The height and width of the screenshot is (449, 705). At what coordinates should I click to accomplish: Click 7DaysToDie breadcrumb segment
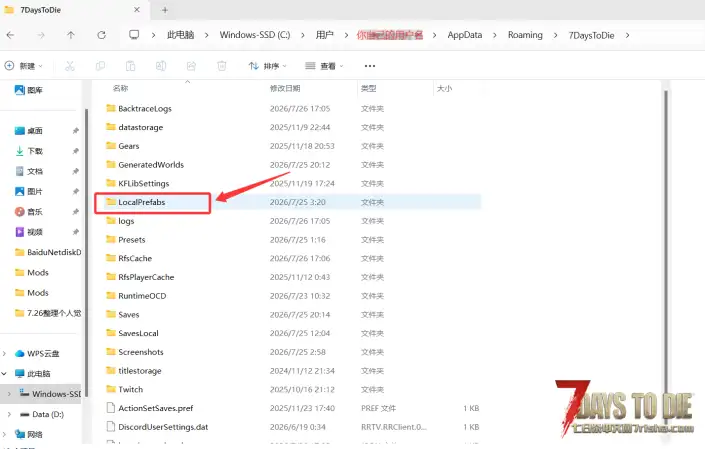click(x=591, y=35)
